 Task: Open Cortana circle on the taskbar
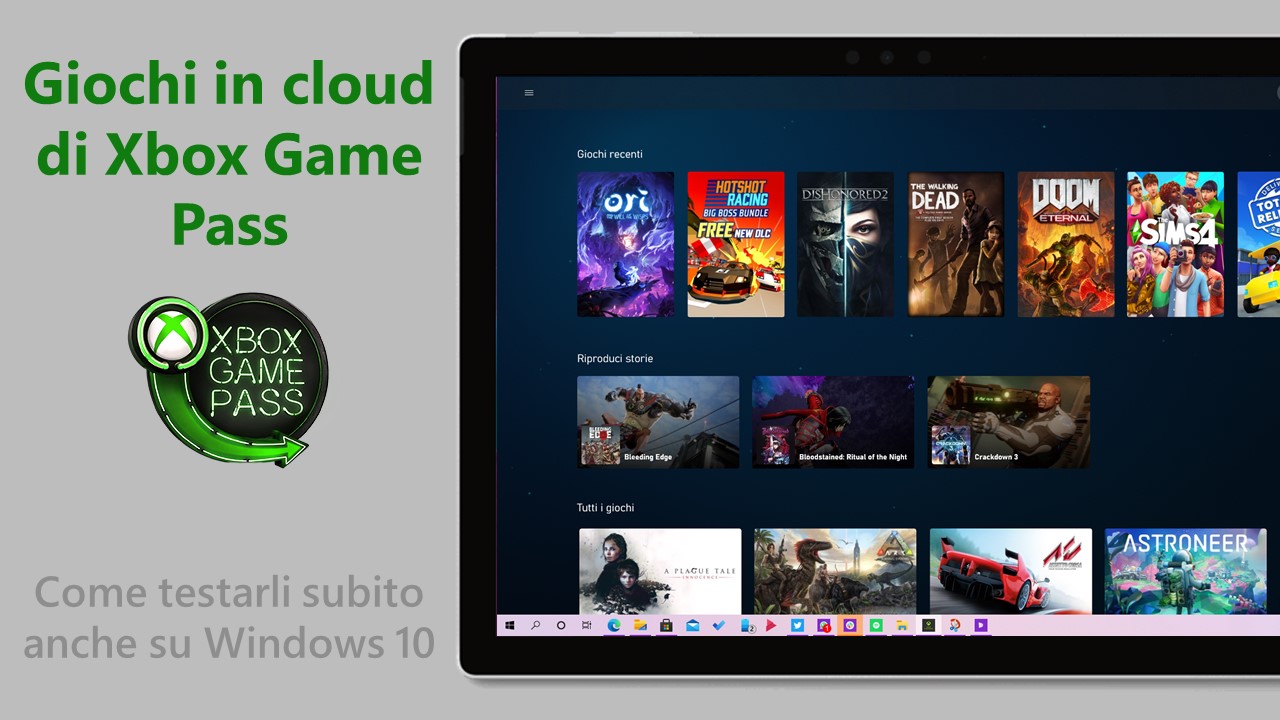[561, 625]
